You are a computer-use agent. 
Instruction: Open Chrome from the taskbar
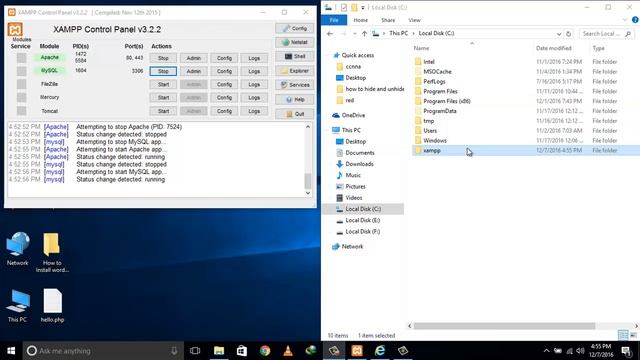[x=265, y=351]
